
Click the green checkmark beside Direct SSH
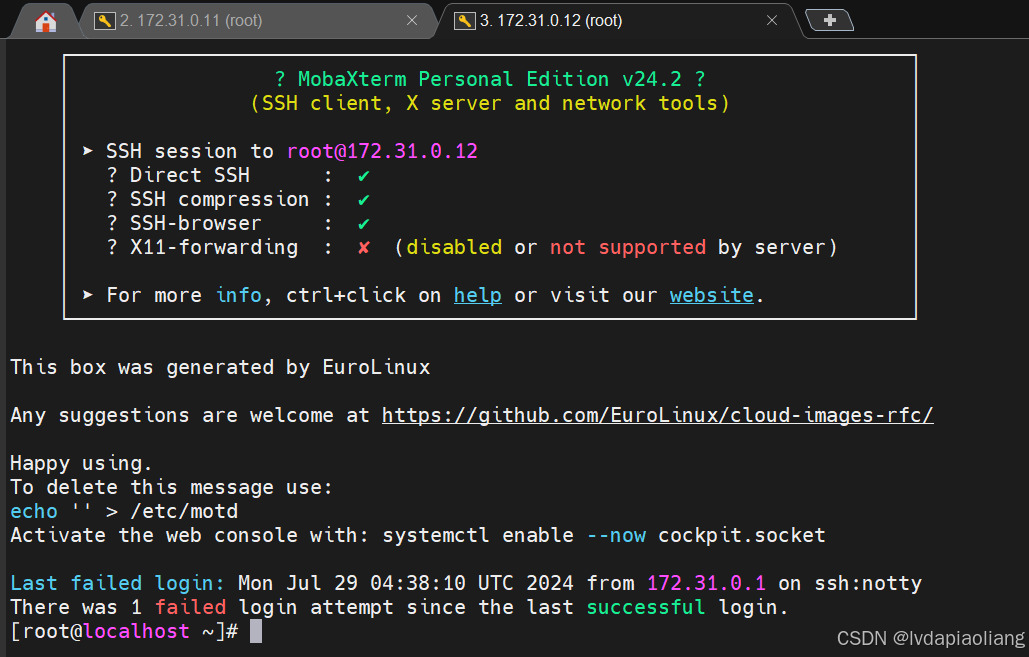tap(364, 175)
